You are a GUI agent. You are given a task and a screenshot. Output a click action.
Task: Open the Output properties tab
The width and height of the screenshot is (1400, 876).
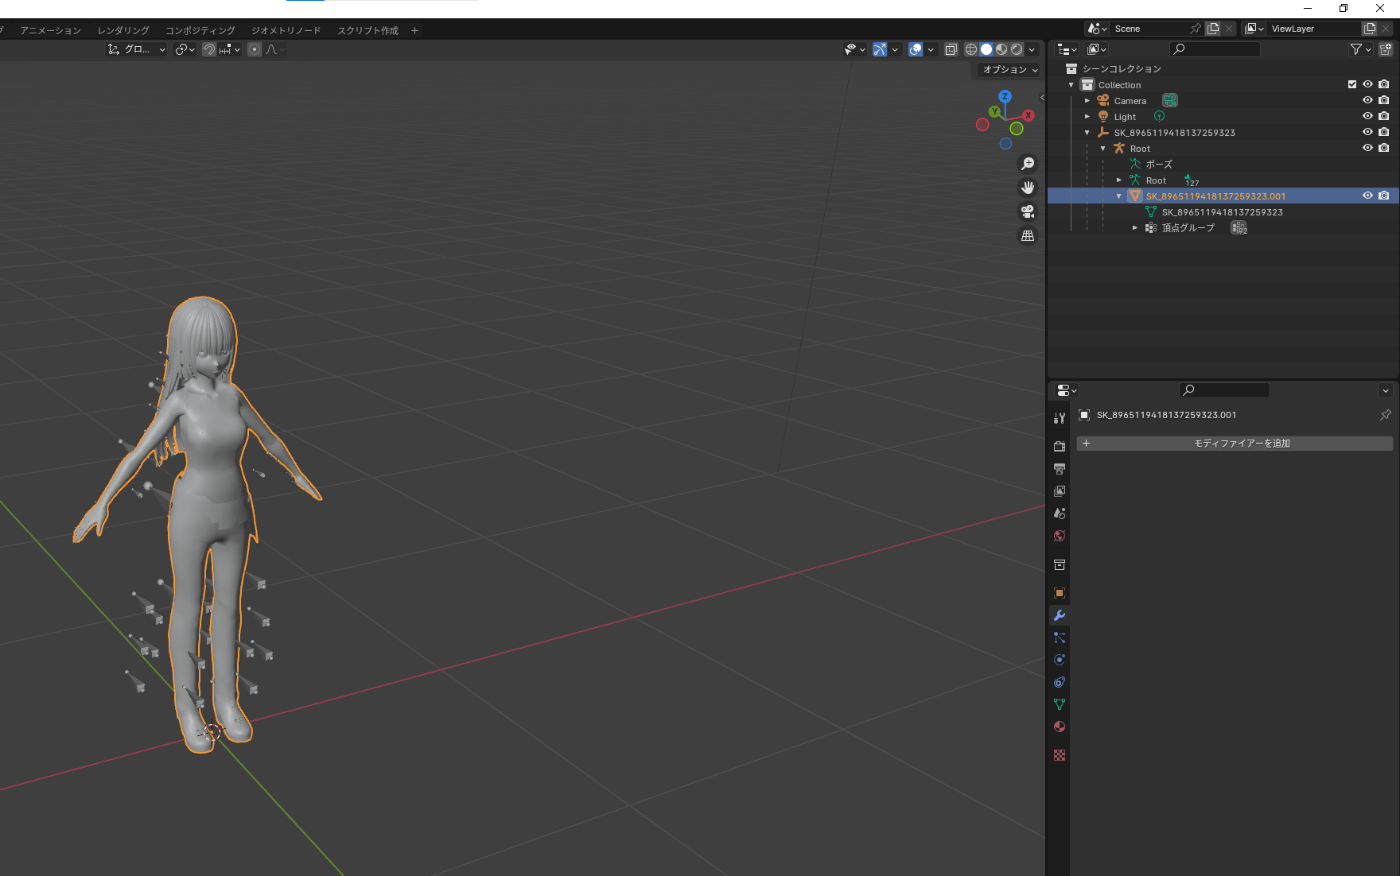[1059, 469]
